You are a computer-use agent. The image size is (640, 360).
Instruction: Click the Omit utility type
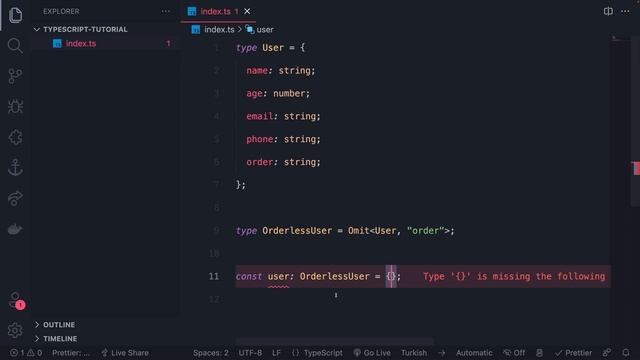click(358, 231)
